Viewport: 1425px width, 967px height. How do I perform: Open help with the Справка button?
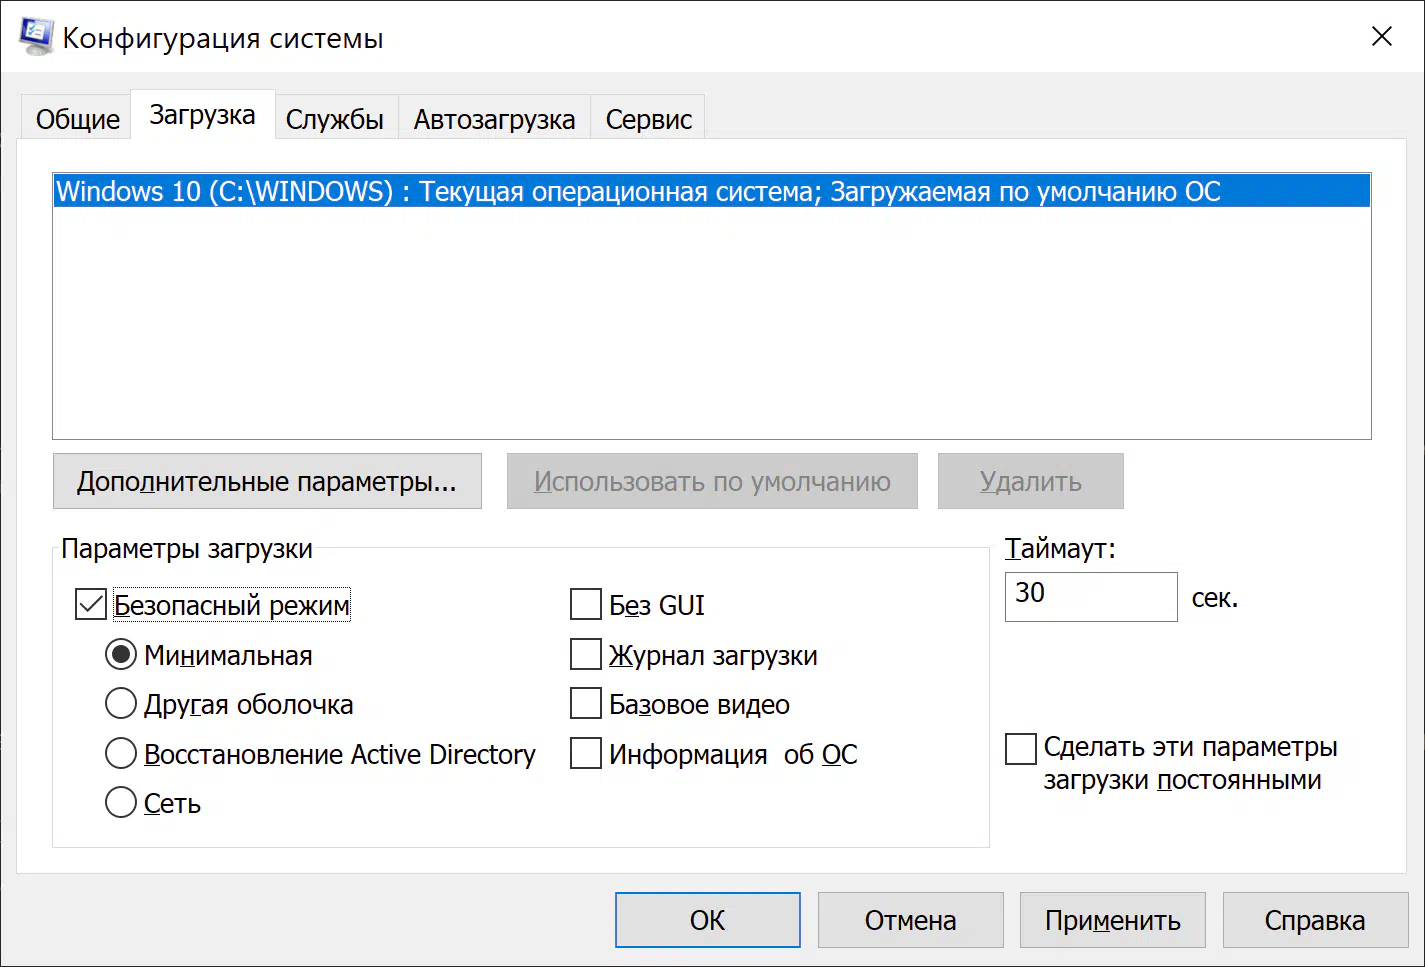(x=1315, y=920)
